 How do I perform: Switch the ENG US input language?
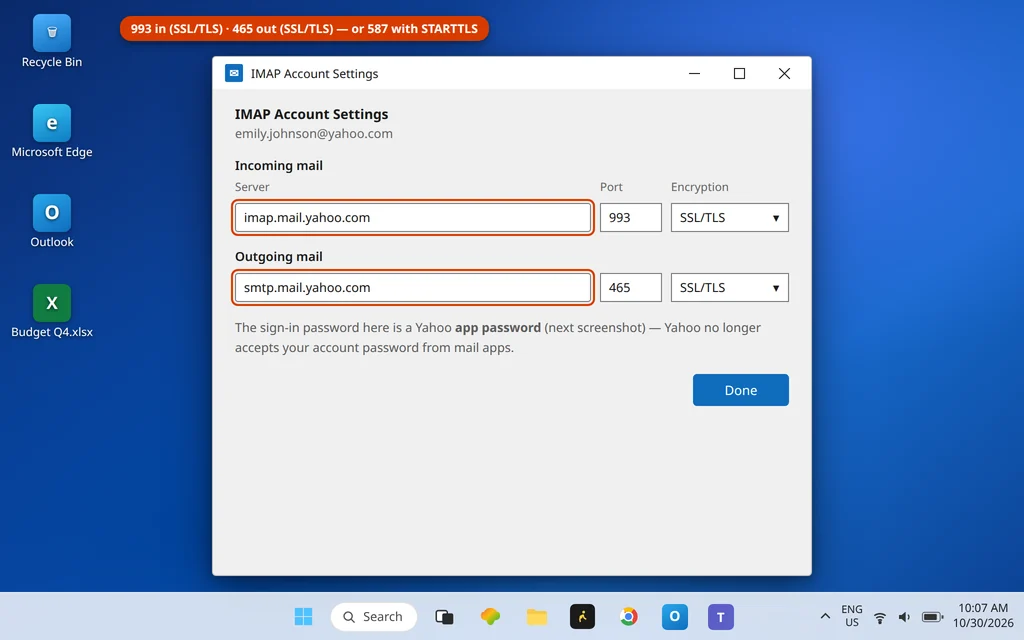(x=852, y=616)
